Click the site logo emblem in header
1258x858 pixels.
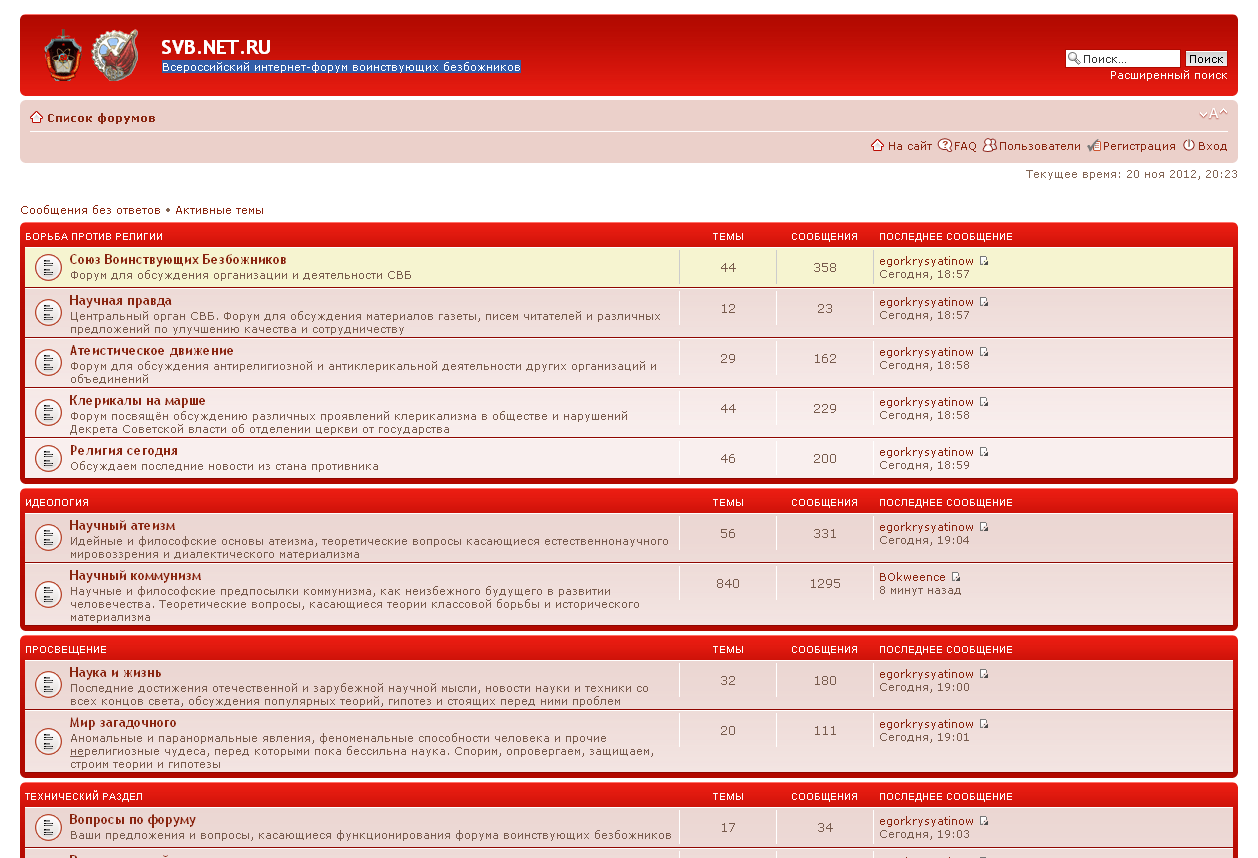tap(91, 55)
